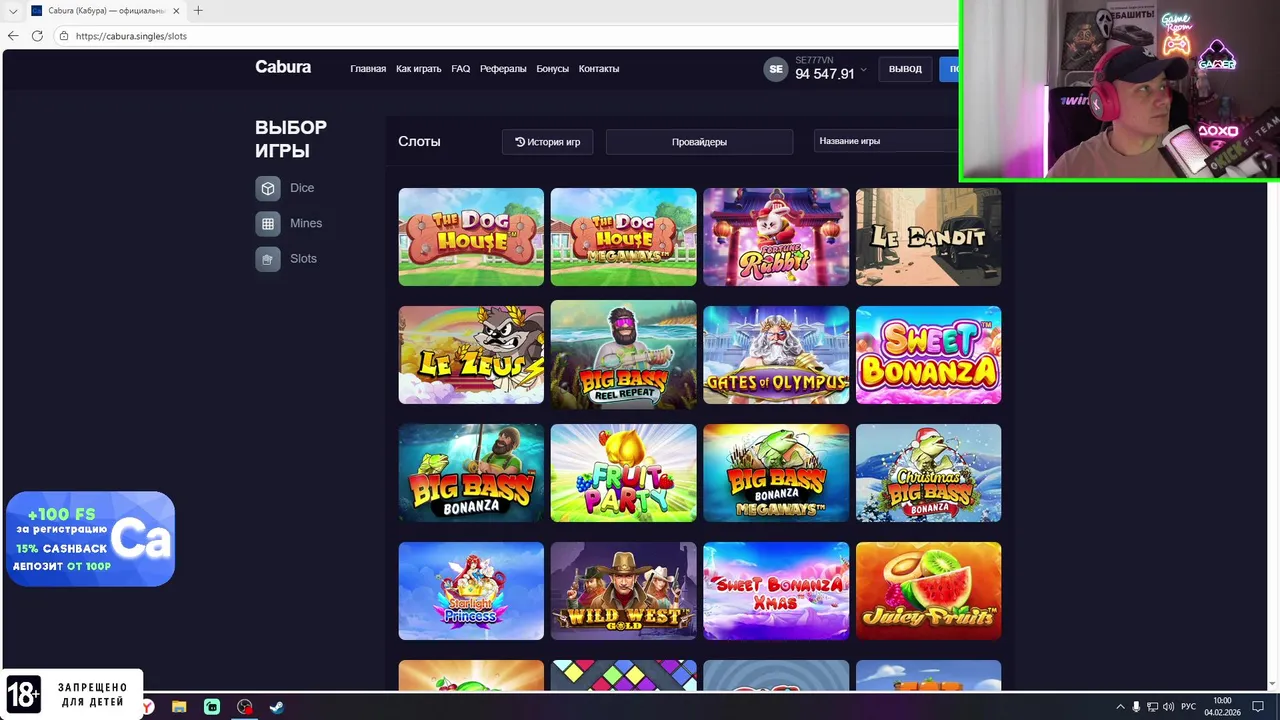The height and width of the screenshot is (720, 1280).
Task: Click the Slots icon in sidebar
Action: point(268,259)
